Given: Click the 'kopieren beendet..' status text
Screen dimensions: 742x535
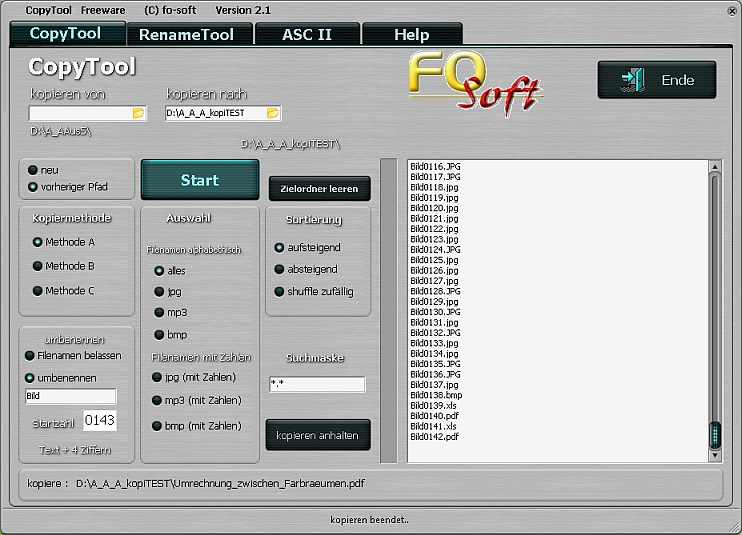Looking at the screenshot, I should click(369, 520).
